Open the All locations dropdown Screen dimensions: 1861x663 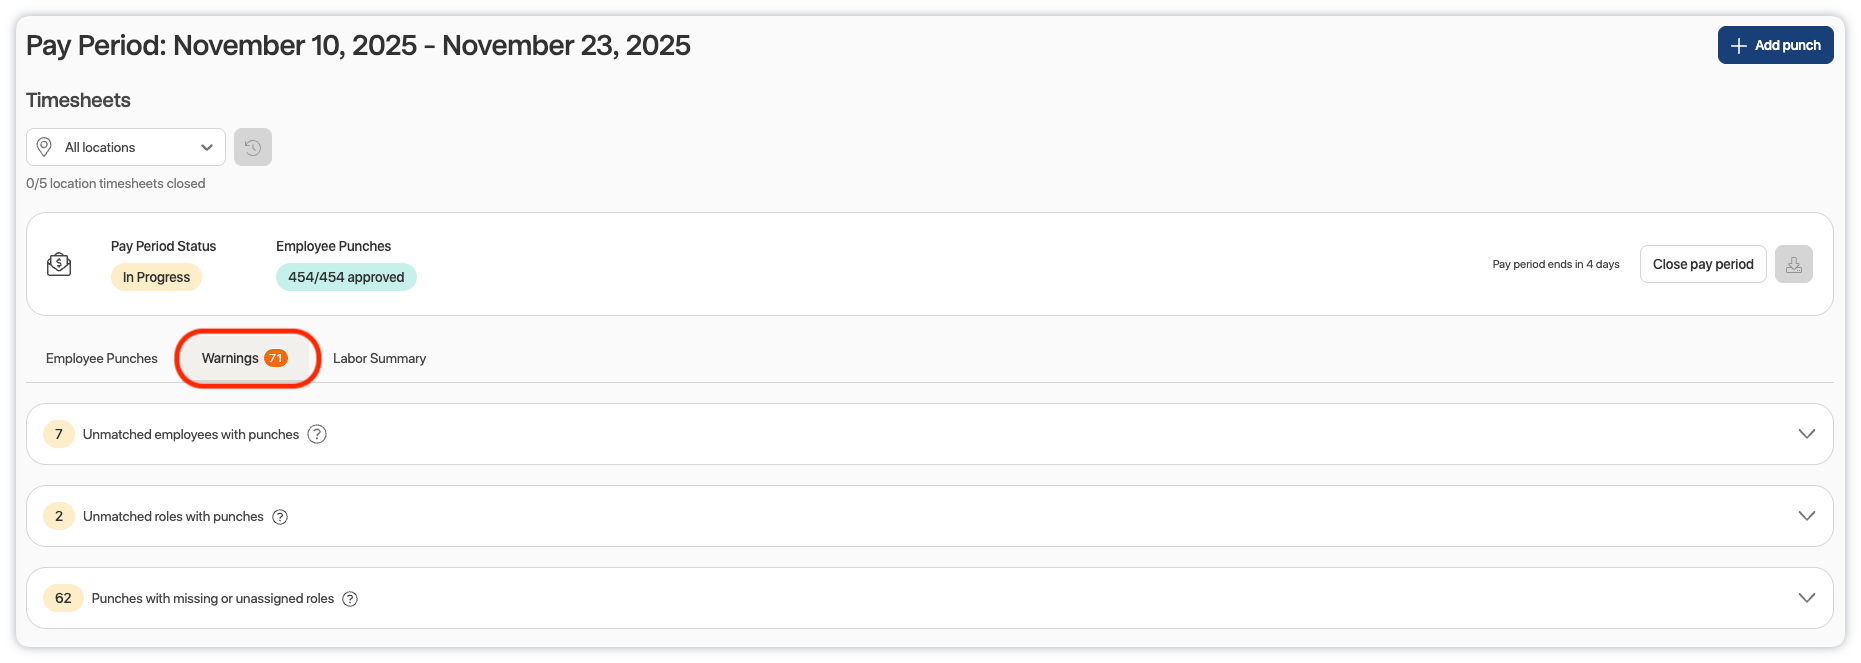point(126,147)
